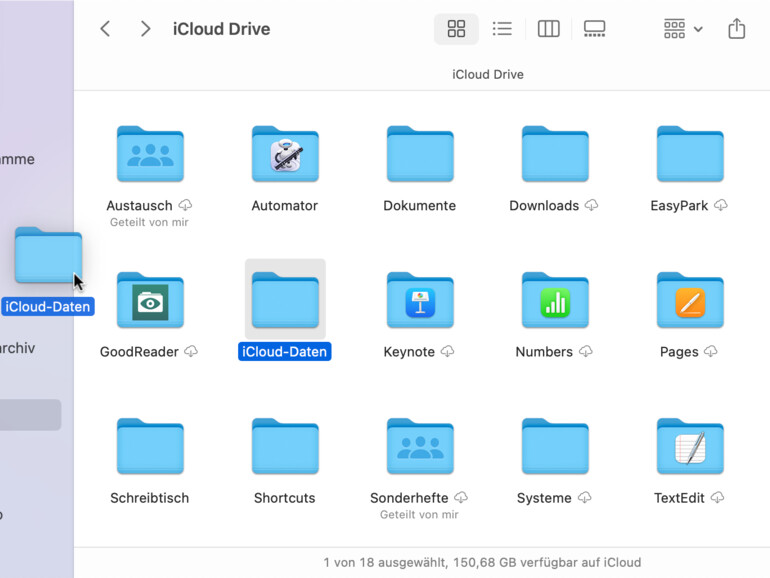
Task: Select the Shortcuts folder icon
Action: [x=285, y=446]
